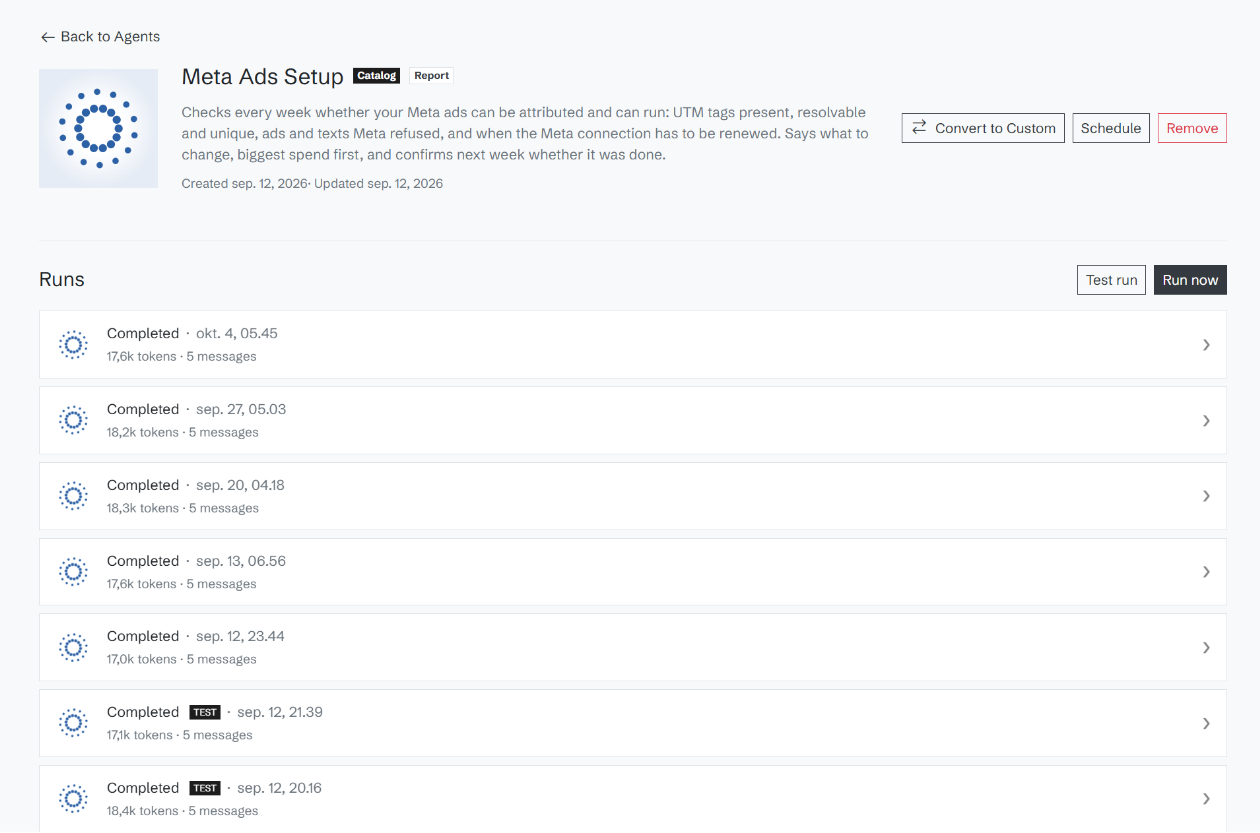Go back to Agents
1260x833 pixels.
click(100, 37)
